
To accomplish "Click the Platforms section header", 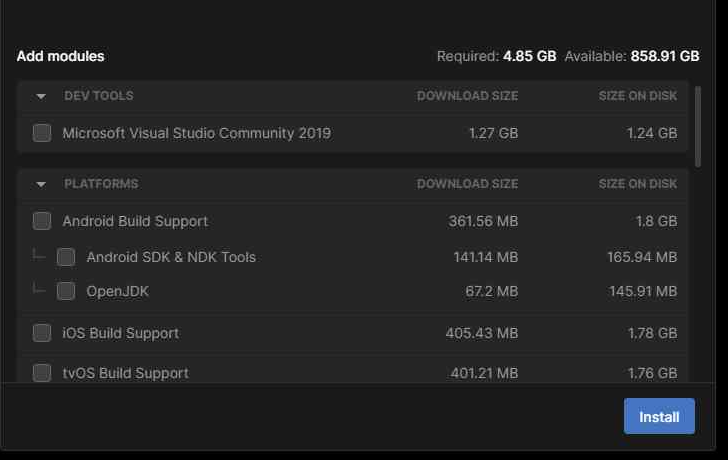I will click(x=101, y=184).
